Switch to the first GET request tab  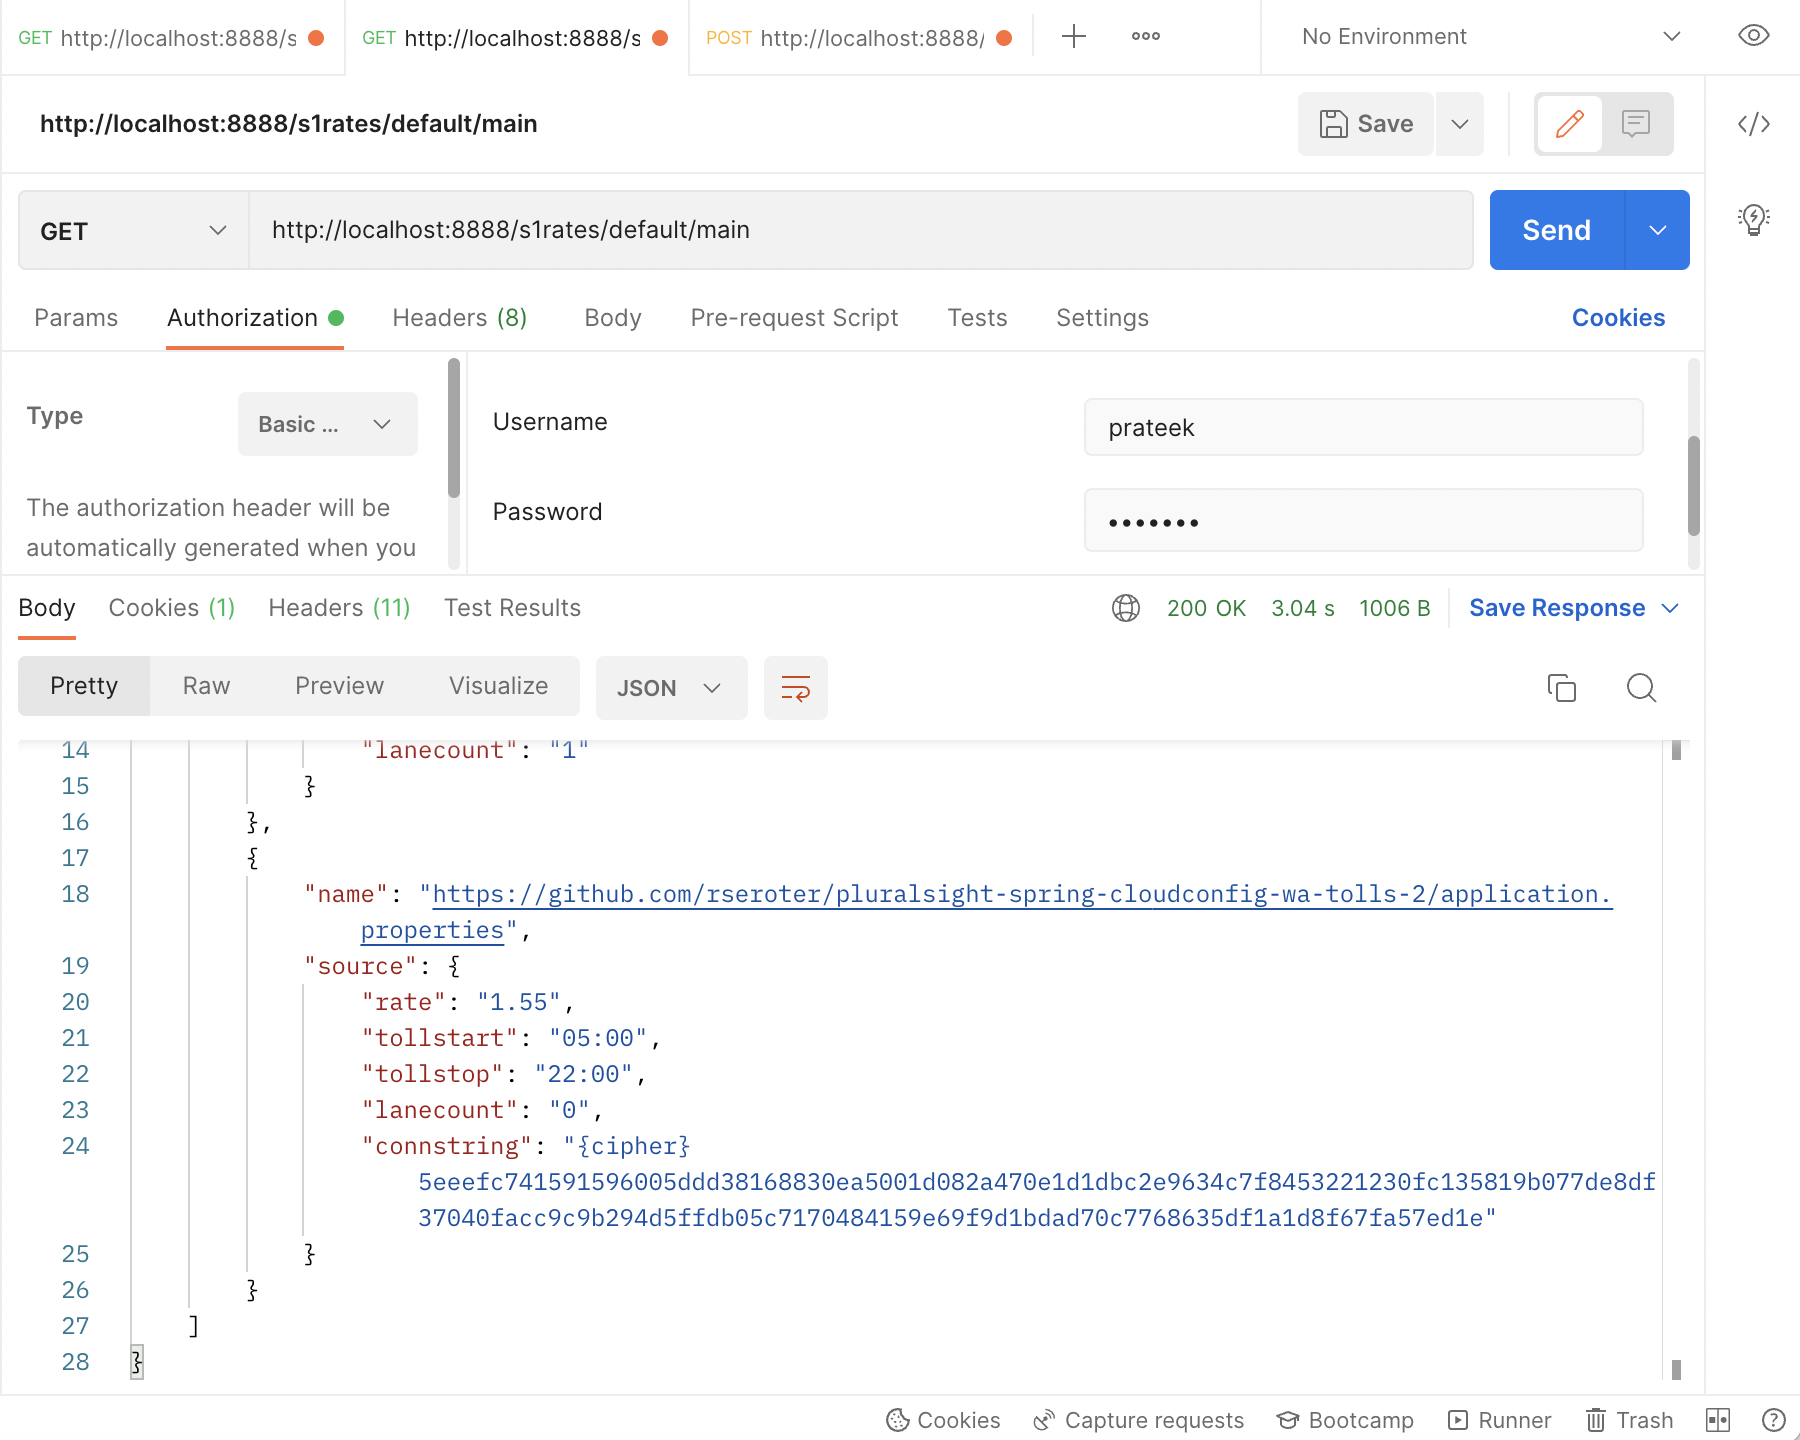coord(172,38)
